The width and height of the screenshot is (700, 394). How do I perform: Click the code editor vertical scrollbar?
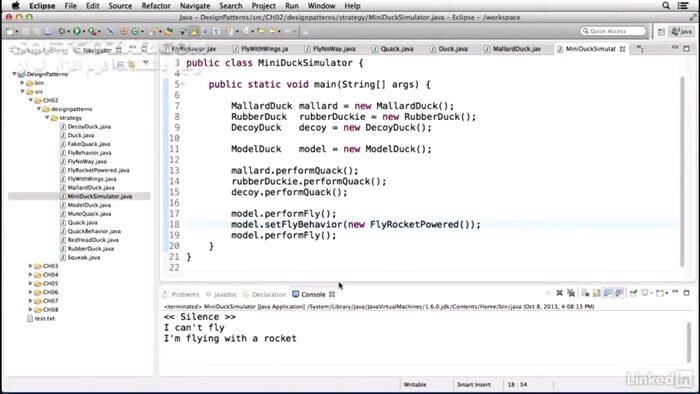pos(682,172)
